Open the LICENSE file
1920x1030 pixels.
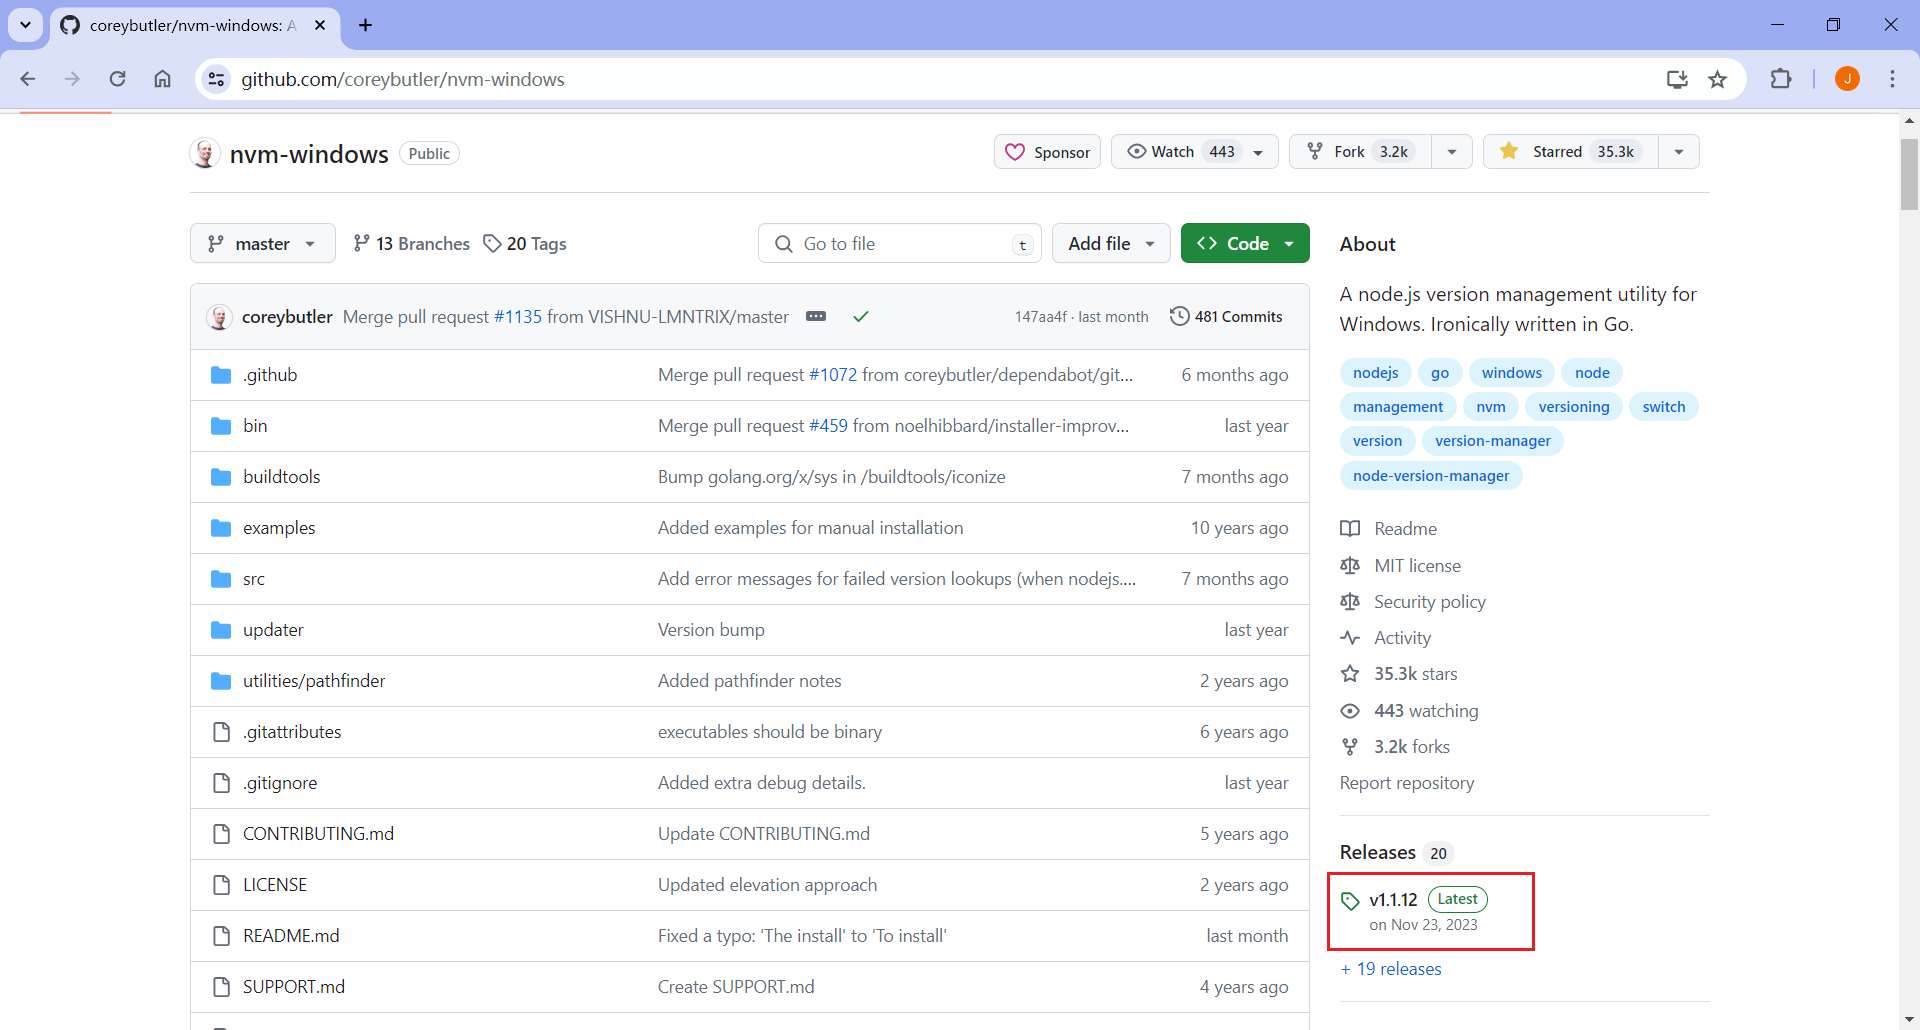click(x=275, y=885)
